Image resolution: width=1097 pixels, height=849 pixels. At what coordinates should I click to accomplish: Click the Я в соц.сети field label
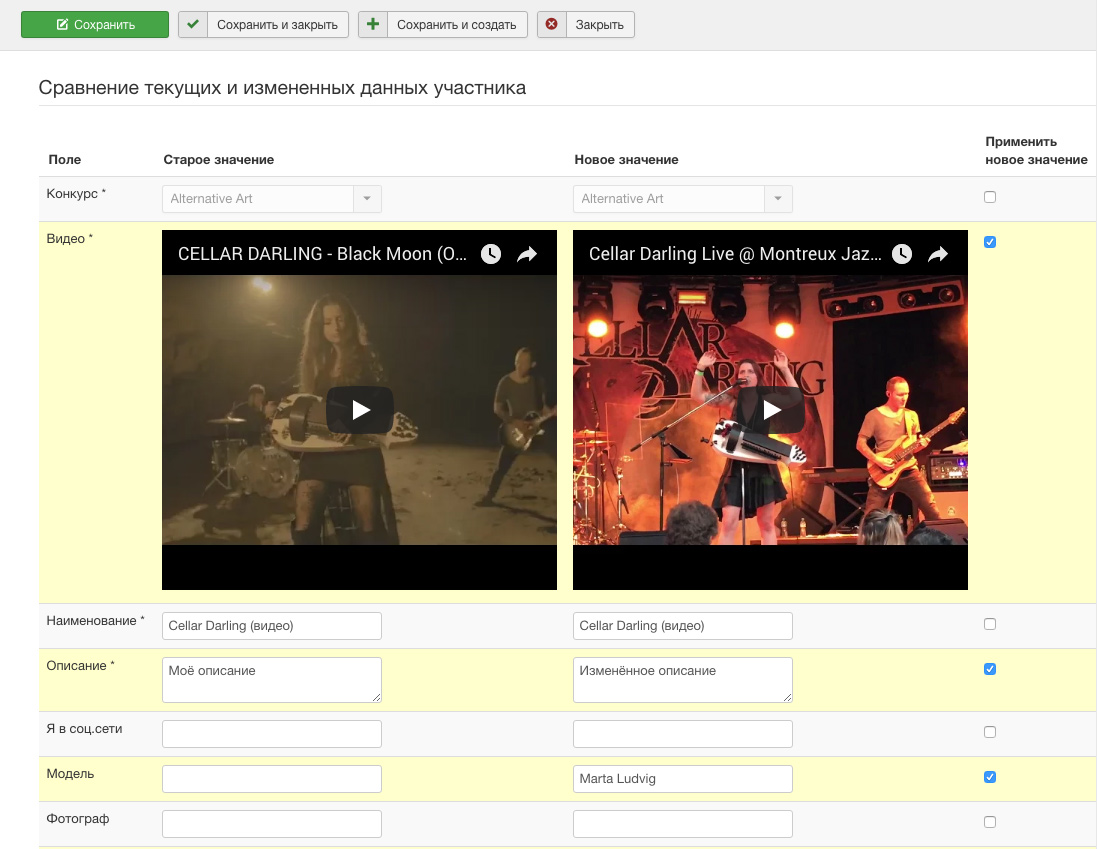click(x=84, y=729)
